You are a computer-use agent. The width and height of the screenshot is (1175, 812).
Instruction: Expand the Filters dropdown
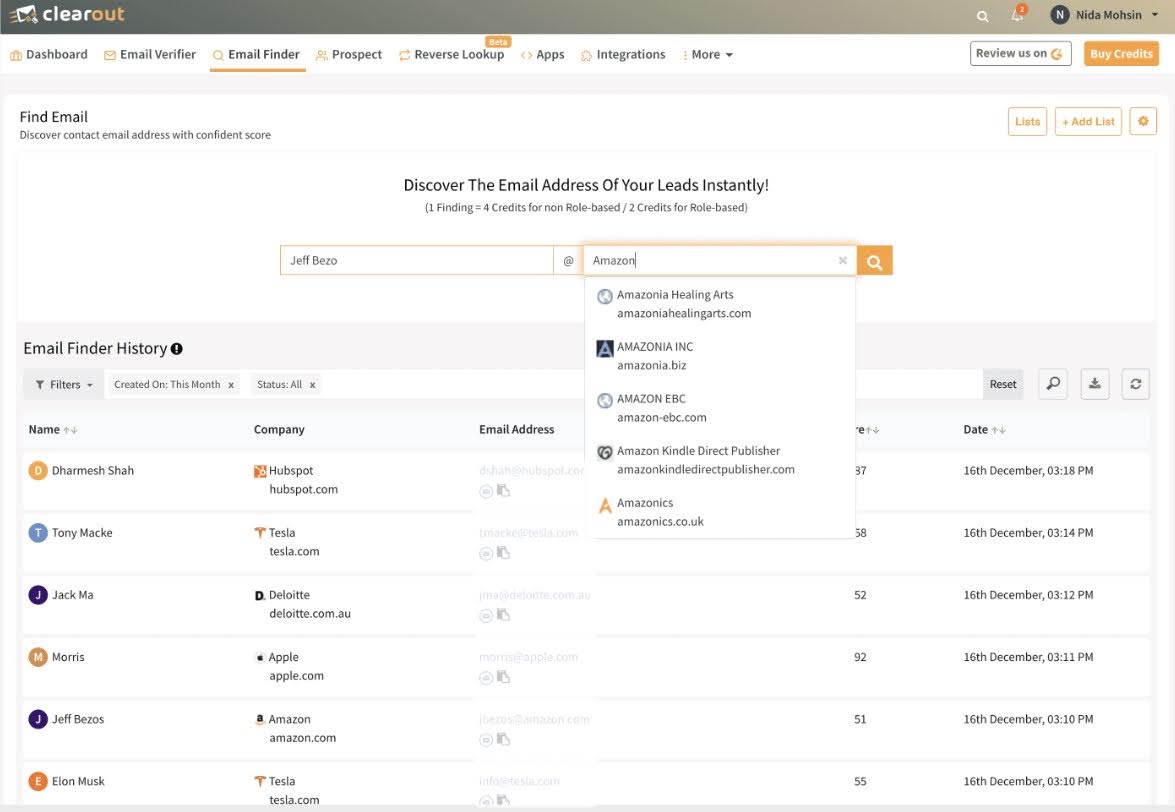tap(64, 384)
